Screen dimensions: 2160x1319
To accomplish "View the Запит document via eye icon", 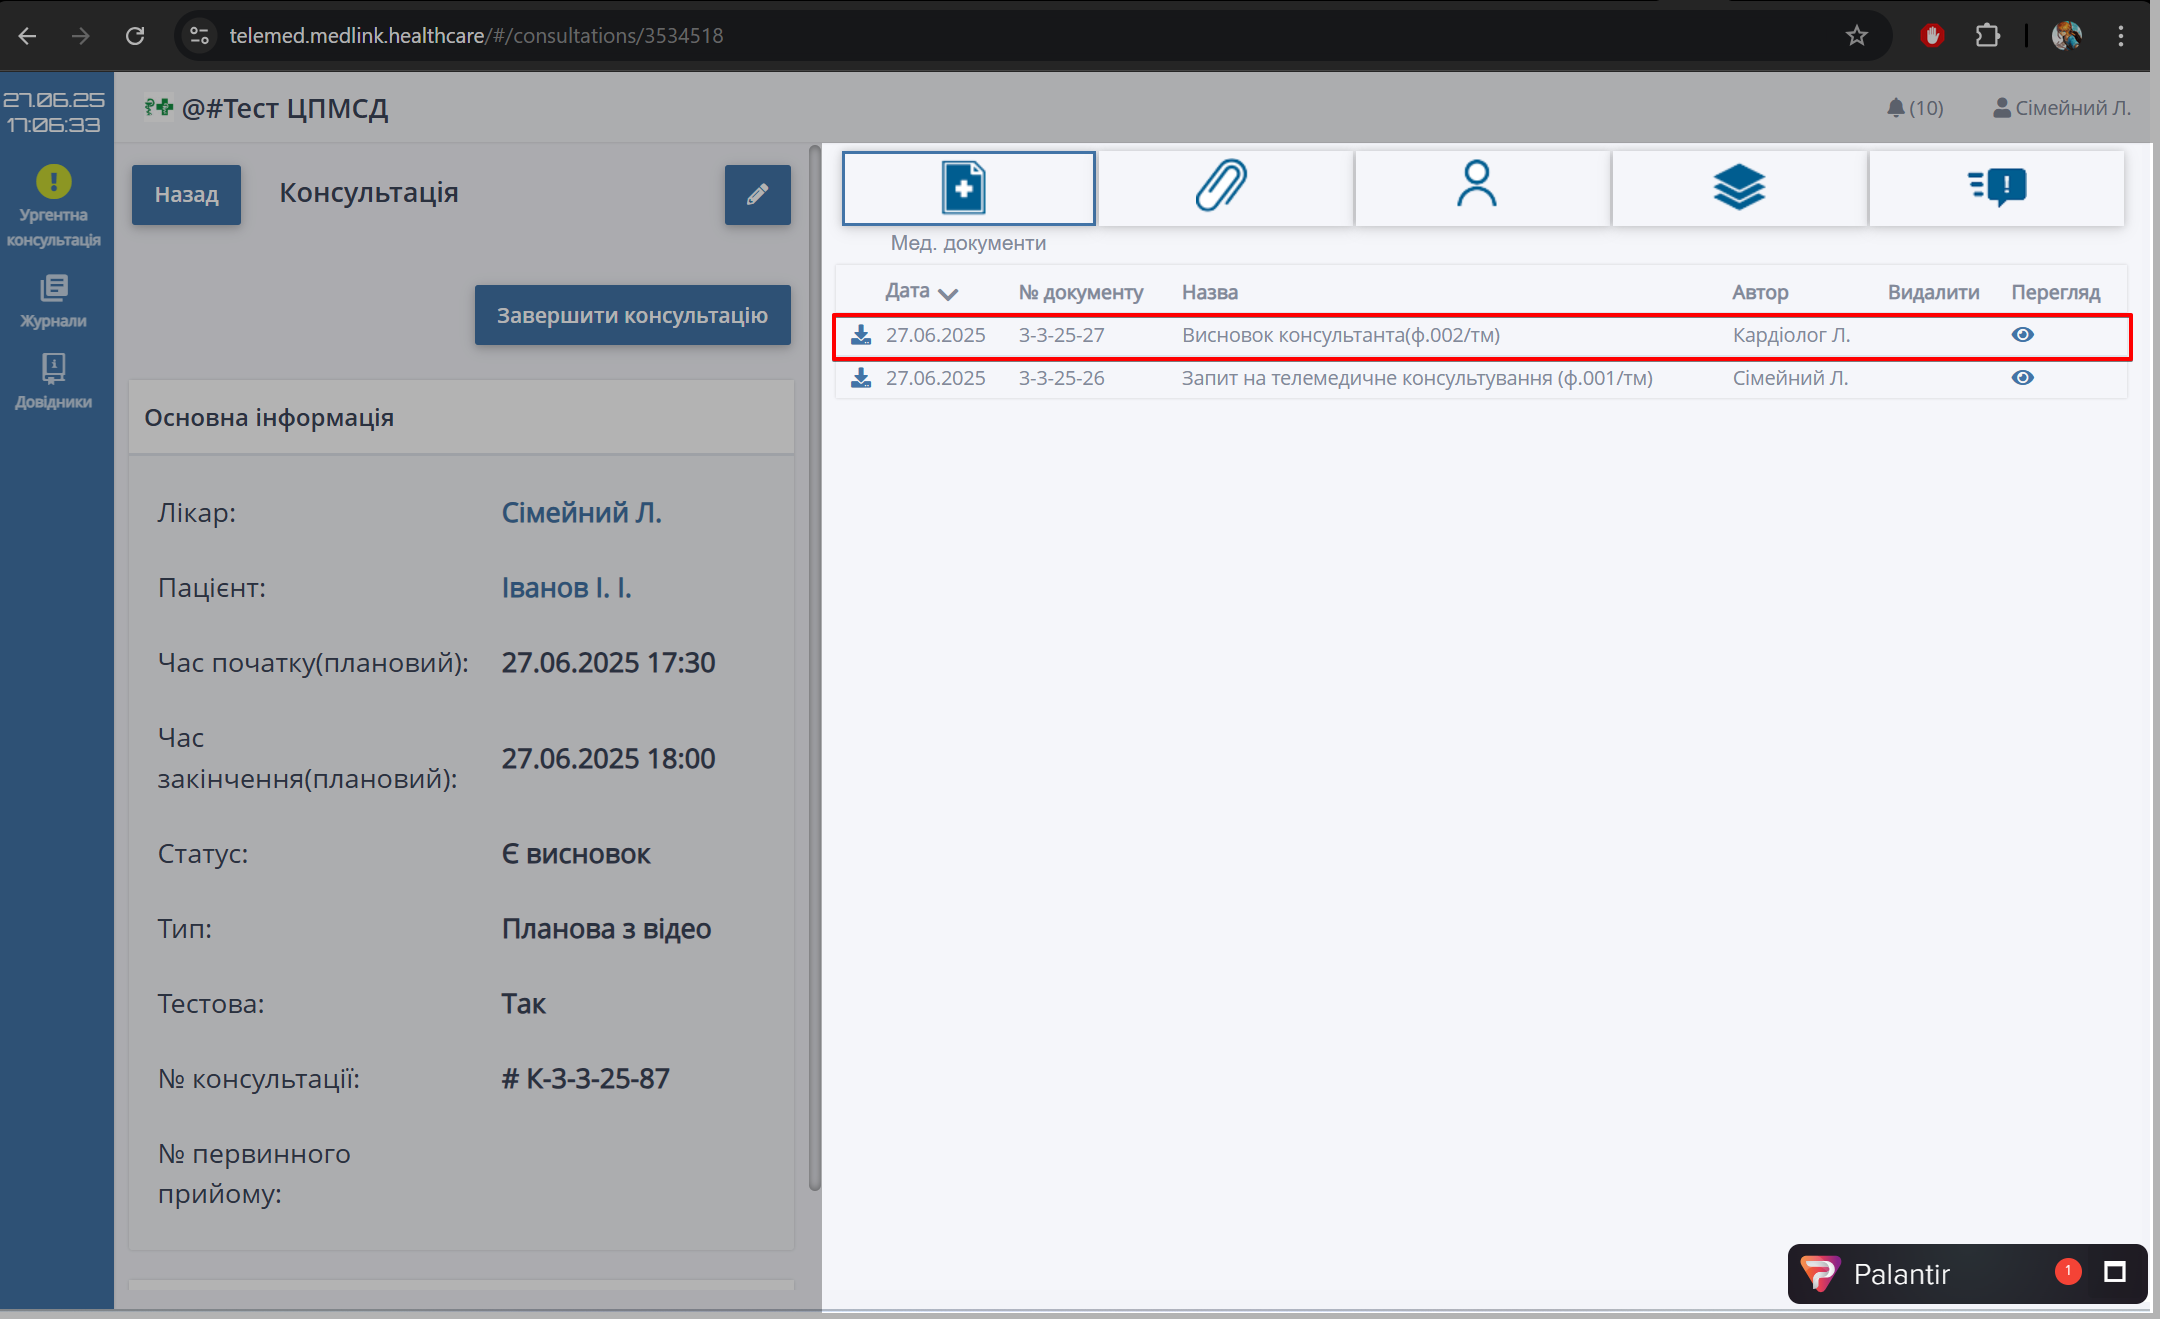I will (2022, 378).
